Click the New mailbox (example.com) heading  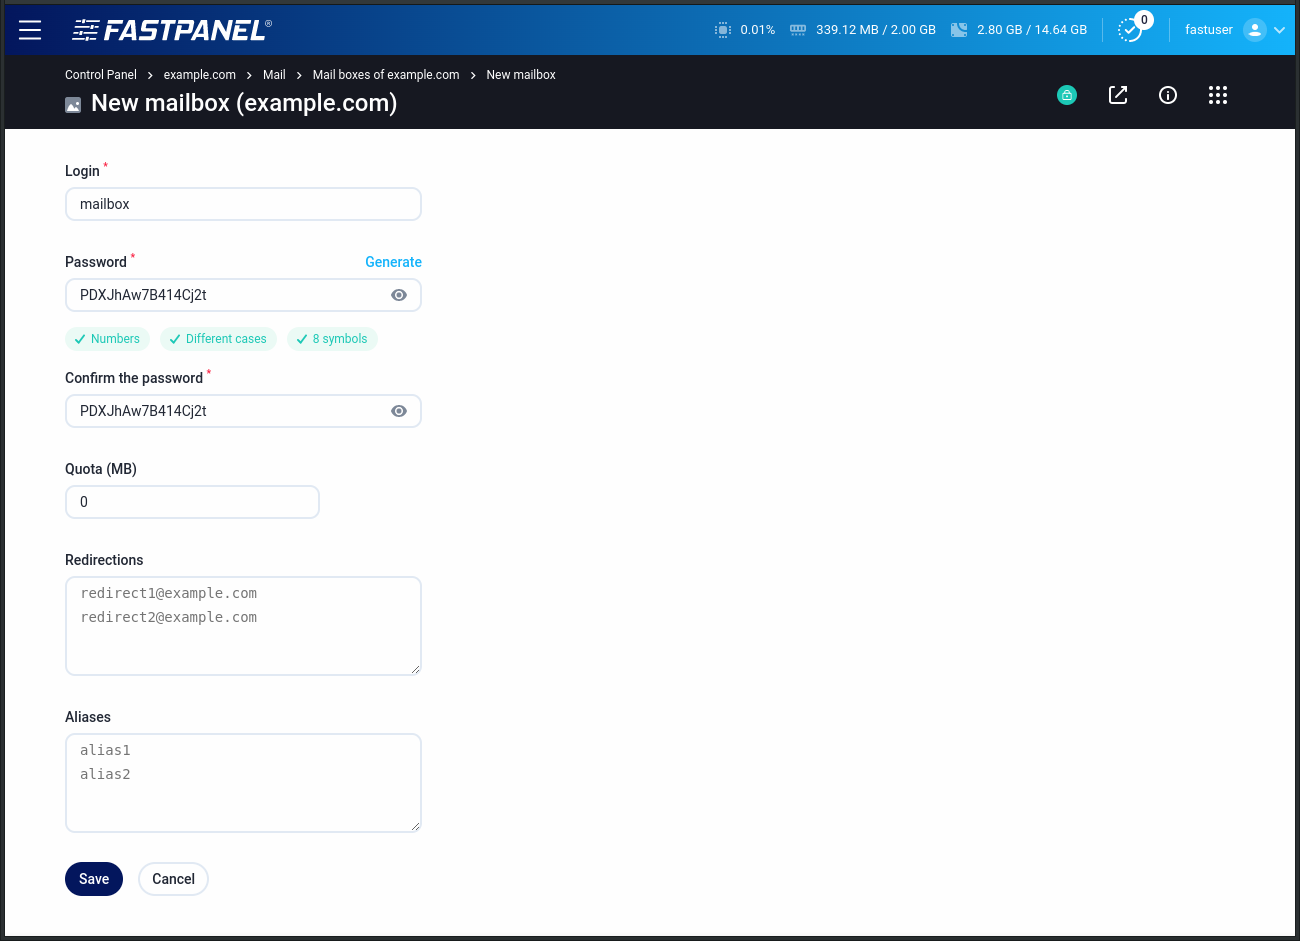coord(244,103)
